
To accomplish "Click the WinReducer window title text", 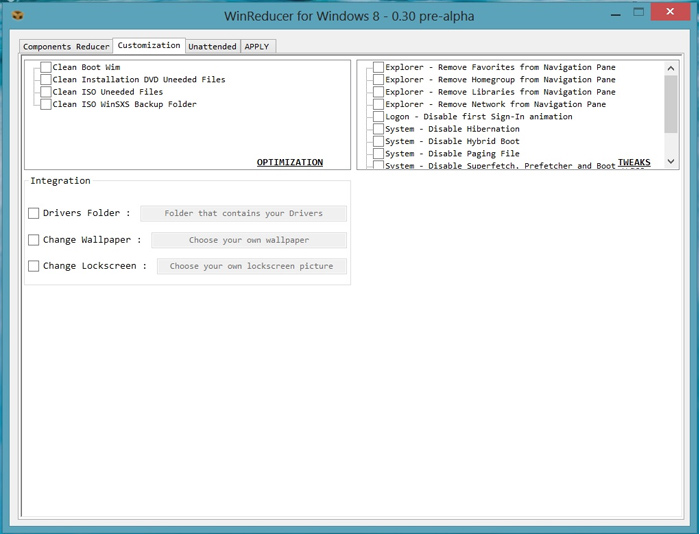I will click(x=349, y=16).
